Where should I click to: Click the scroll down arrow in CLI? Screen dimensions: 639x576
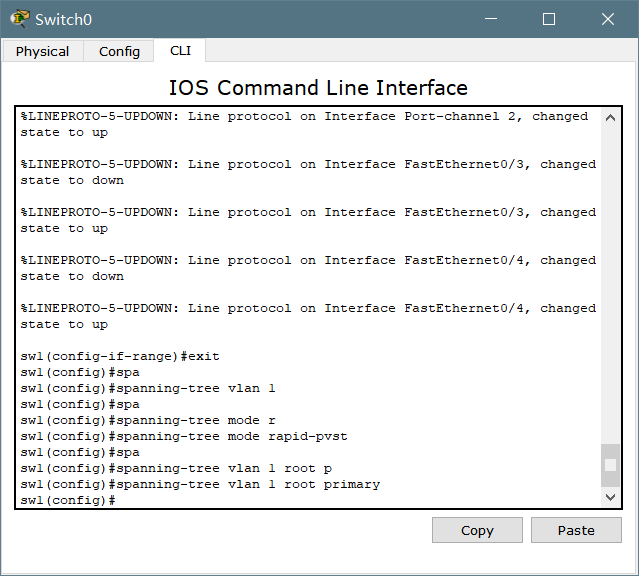610,496
